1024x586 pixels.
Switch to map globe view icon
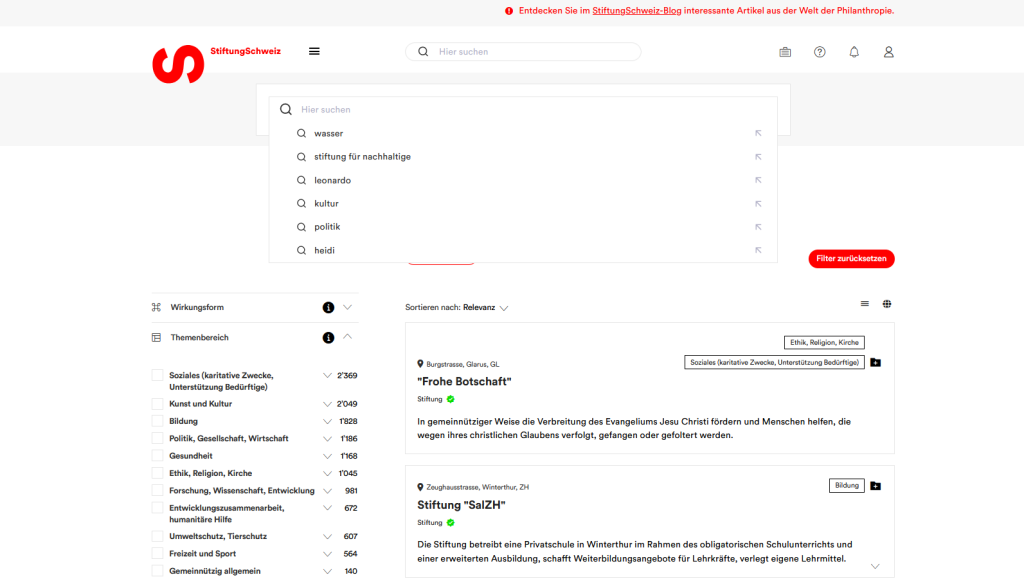(x=887, y=304)
